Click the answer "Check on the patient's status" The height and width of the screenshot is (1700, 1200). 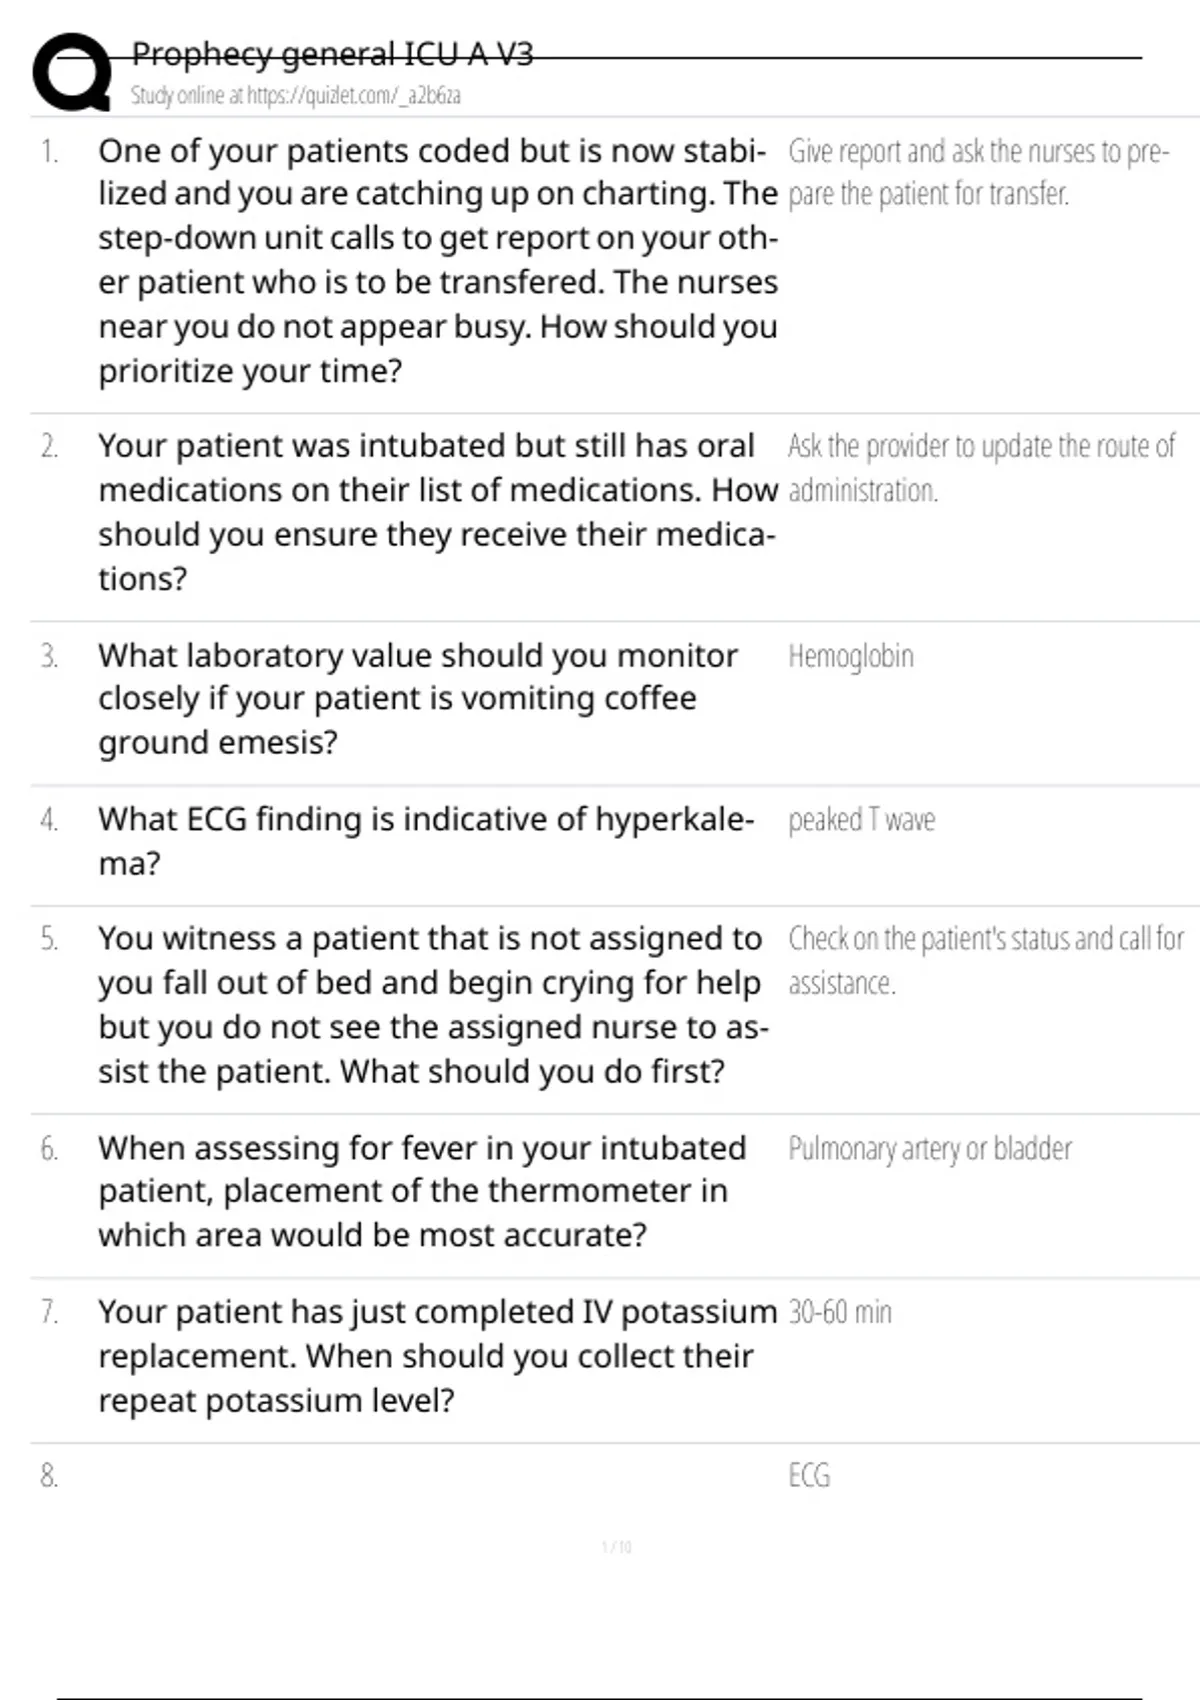985,960
